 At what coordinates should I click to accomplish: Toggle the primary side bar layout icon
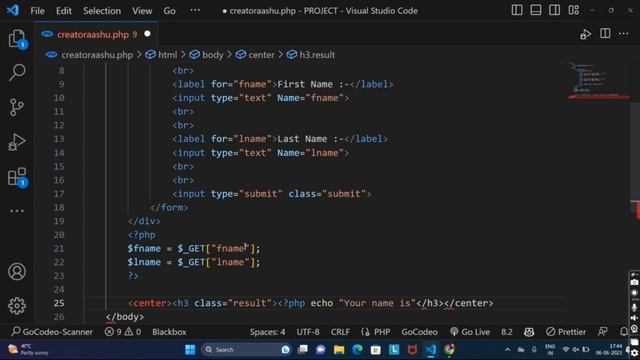point(517,10)
